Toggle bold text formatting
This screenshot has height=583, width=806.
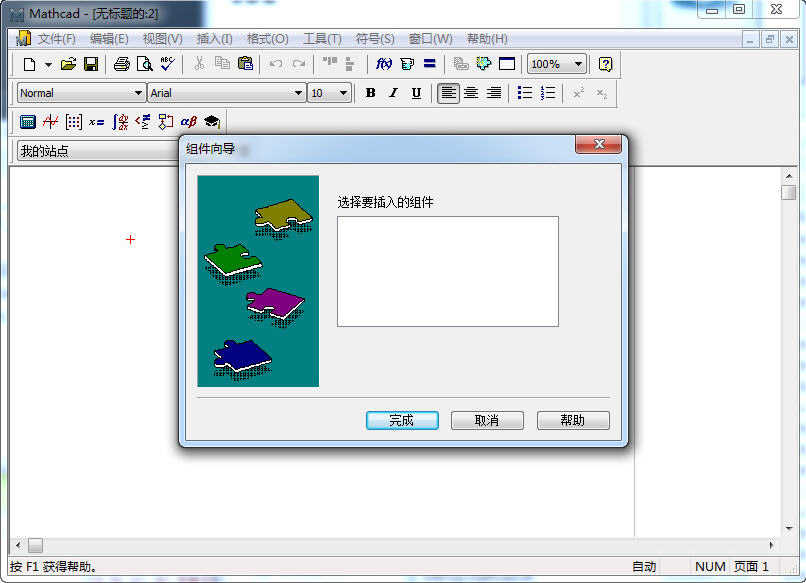369,93
